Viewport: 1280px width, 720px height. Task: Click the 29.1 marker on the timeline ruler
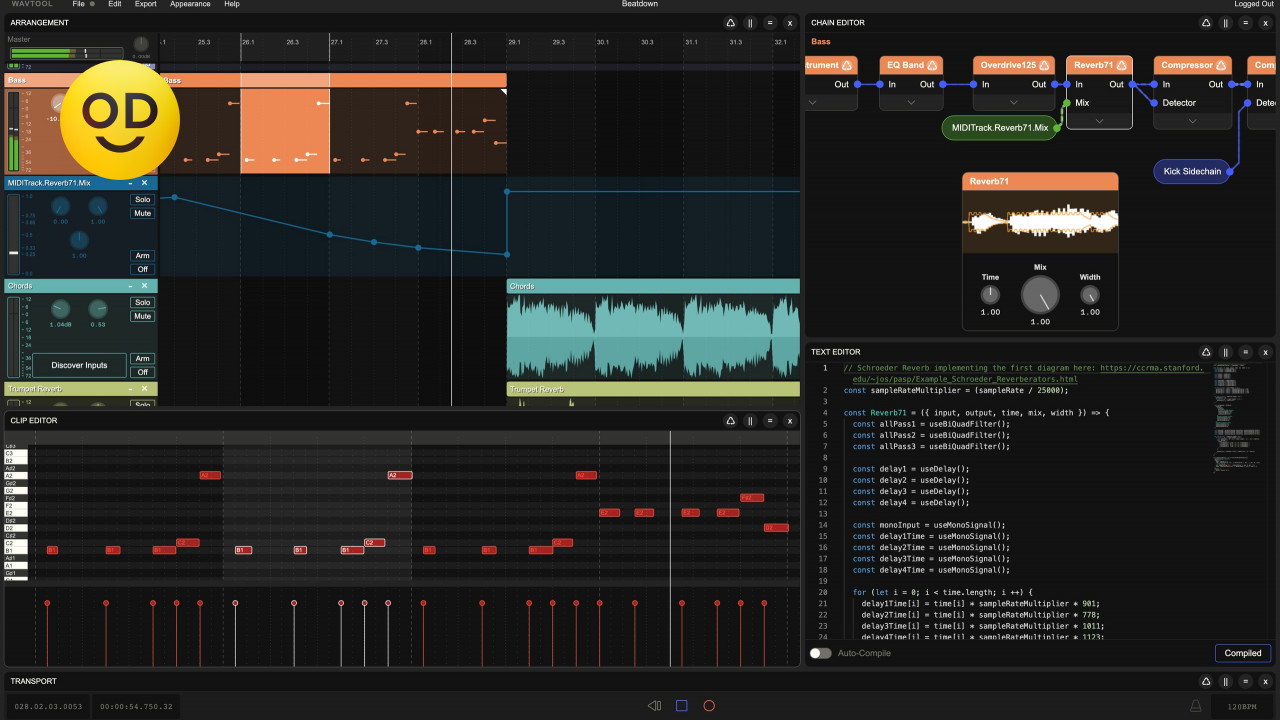(x=514, y=42)
